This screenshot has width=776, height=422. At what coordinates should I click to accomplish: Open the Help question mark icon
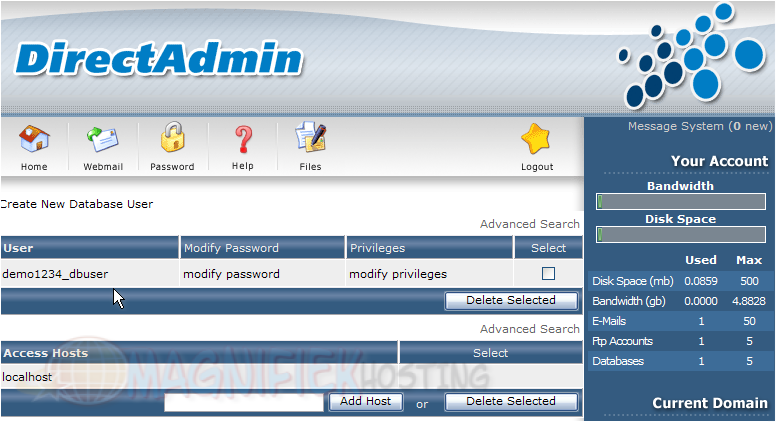click(x=242, y=139)
